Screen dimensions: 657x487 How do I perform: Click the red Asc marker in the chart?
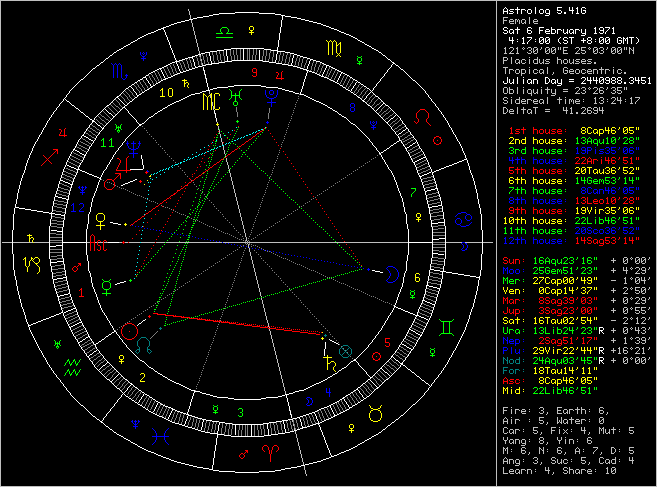[x=100, y=243]
